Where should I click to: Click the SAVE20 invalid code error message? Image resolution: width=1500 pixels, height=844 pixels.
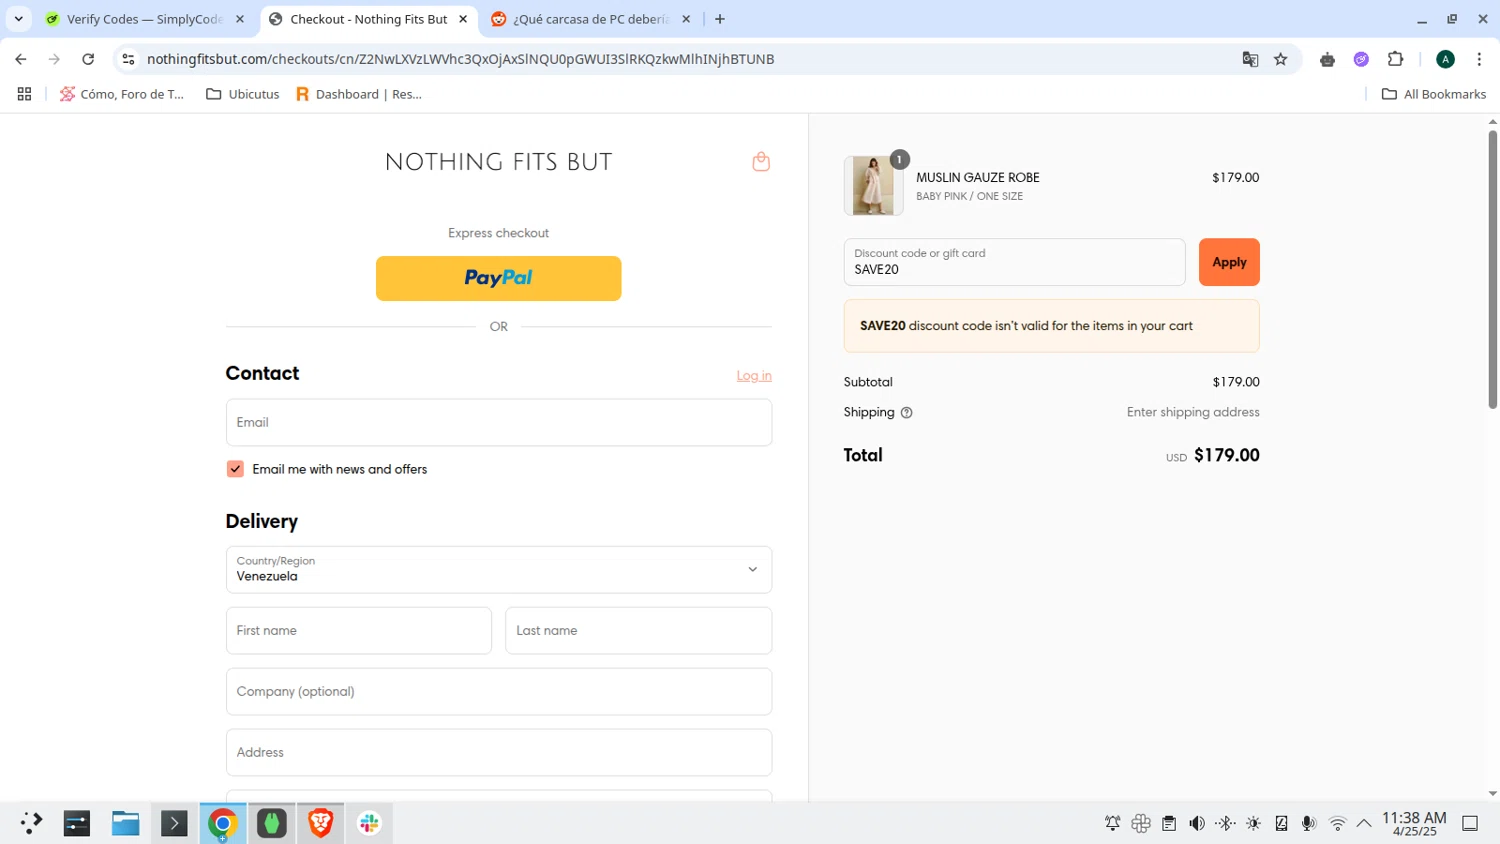coord(1051,326)
